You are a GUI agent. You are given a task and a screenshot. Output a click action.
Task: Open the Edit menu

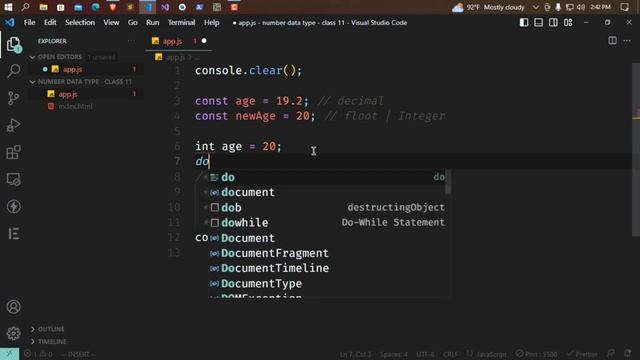(x=50, y=22)
